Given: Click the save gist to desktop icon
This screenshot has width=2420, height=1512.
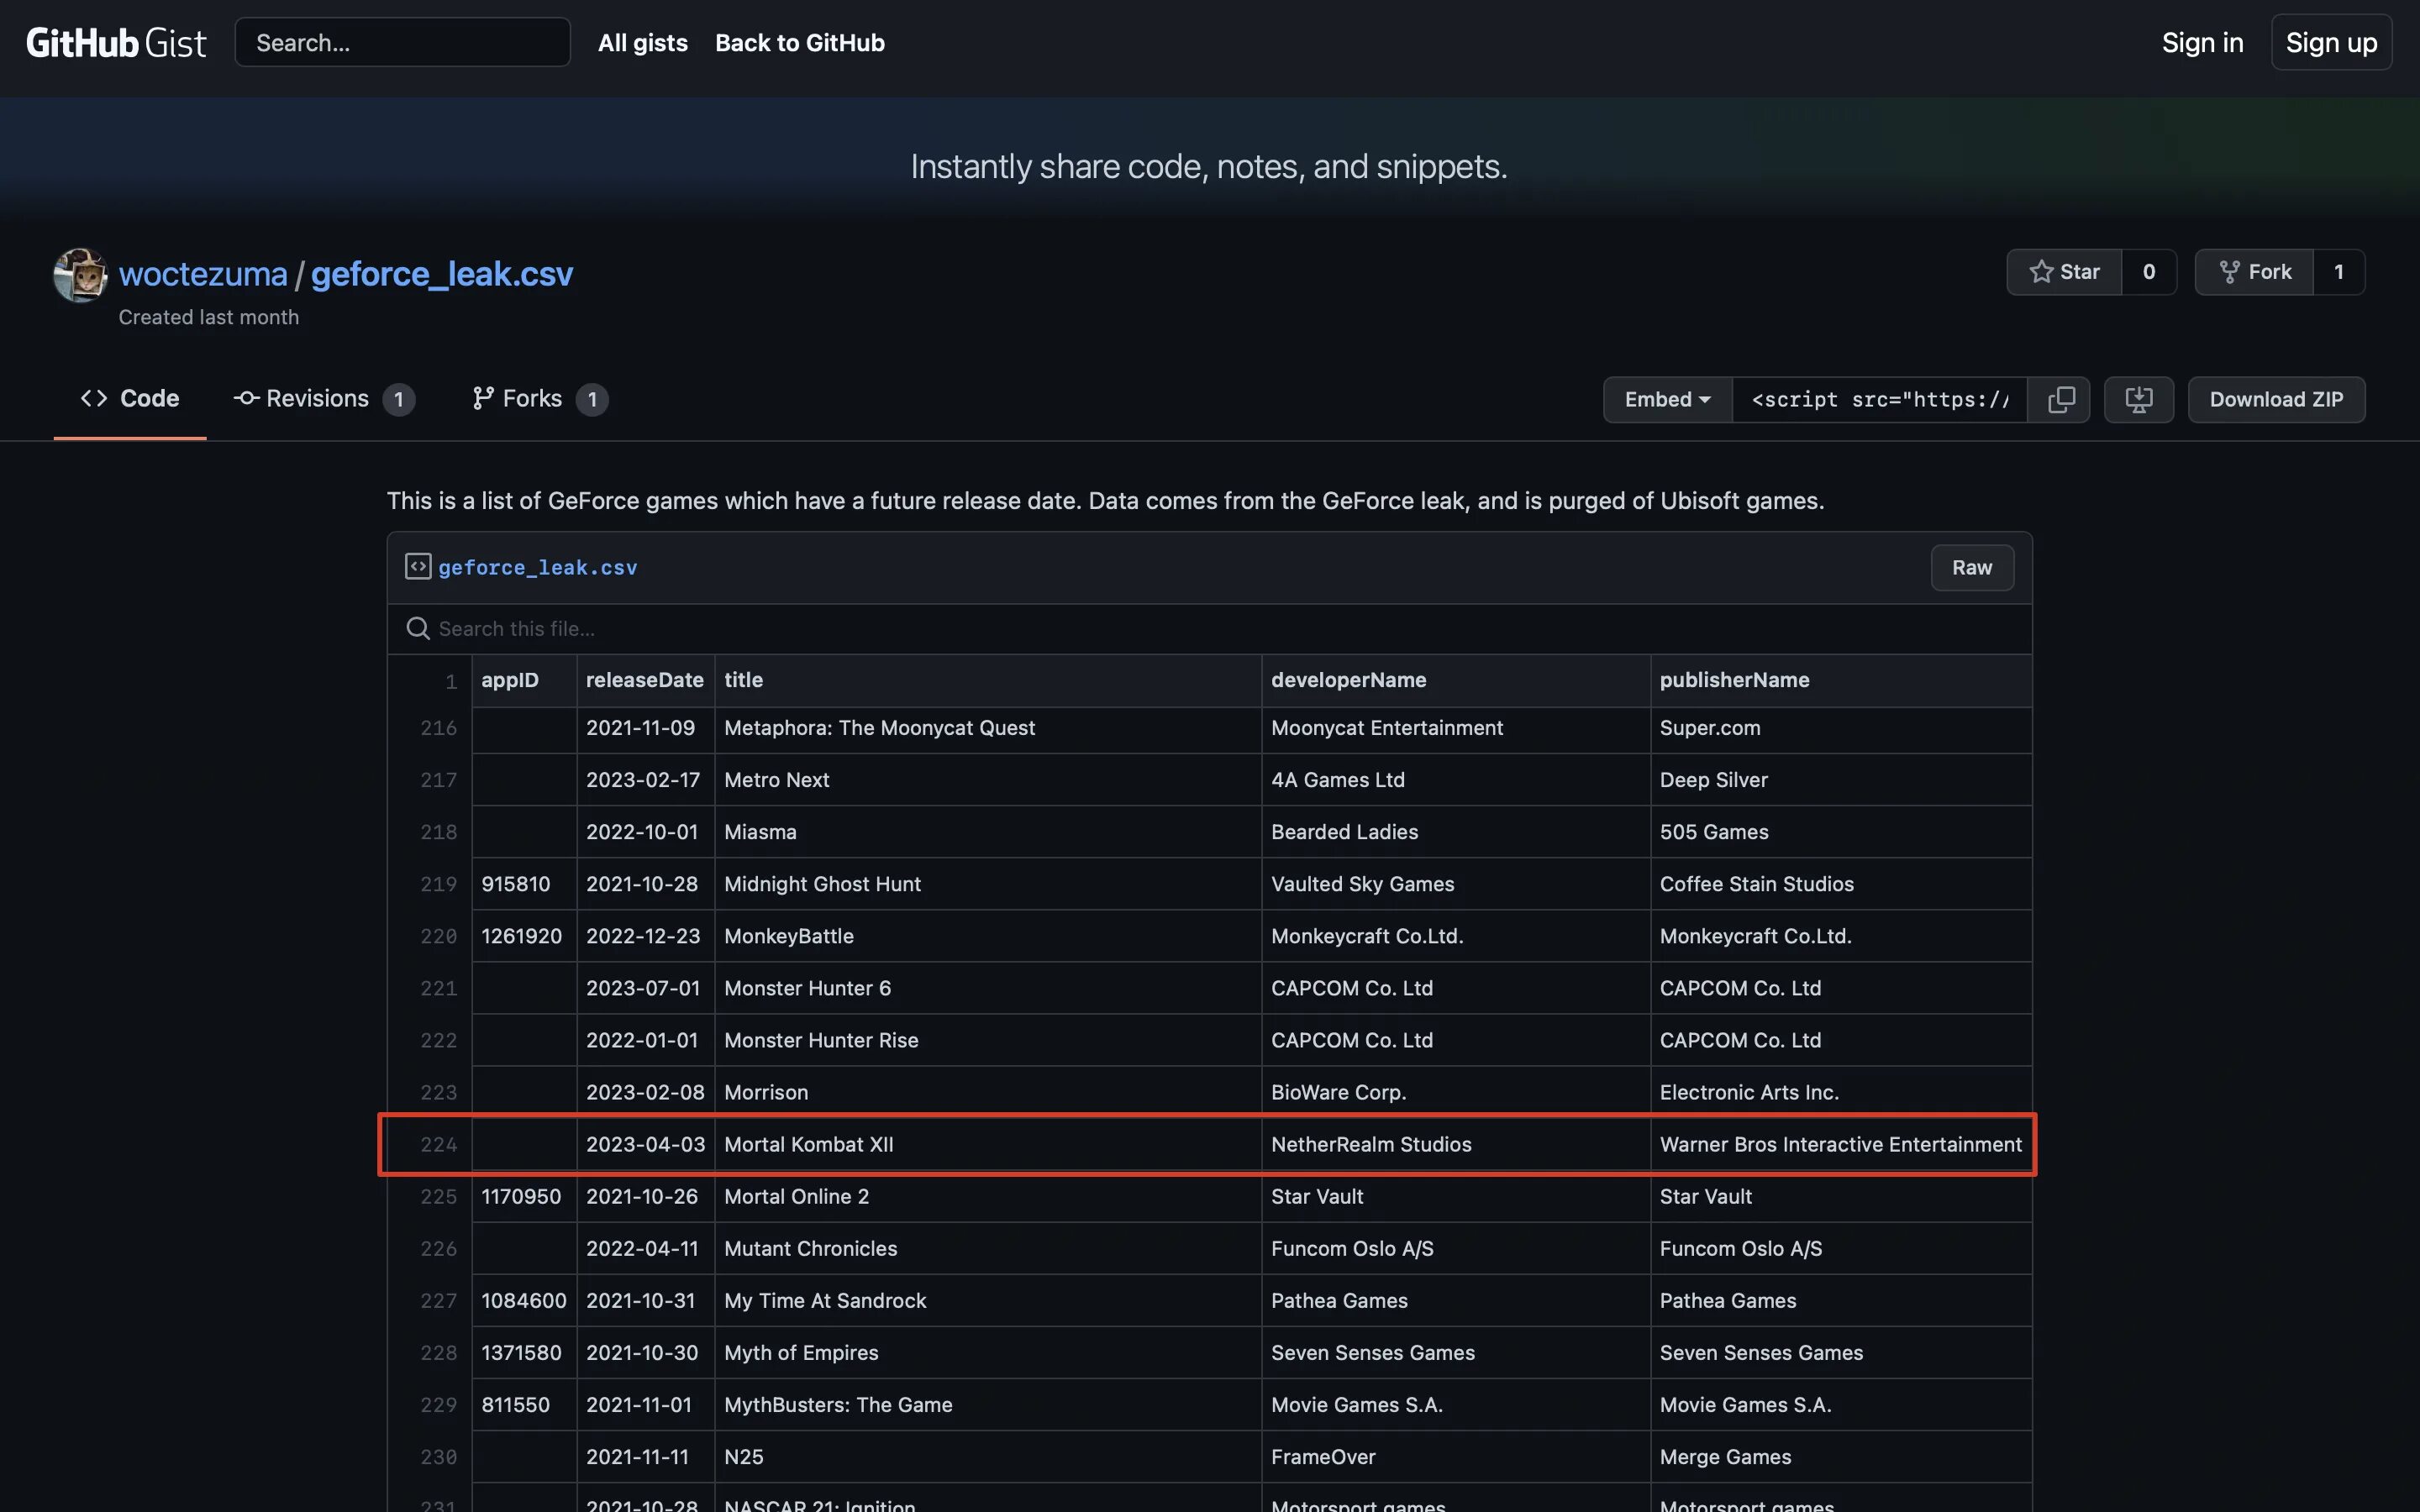Looking at the screenshot, I should point(2138,399).
